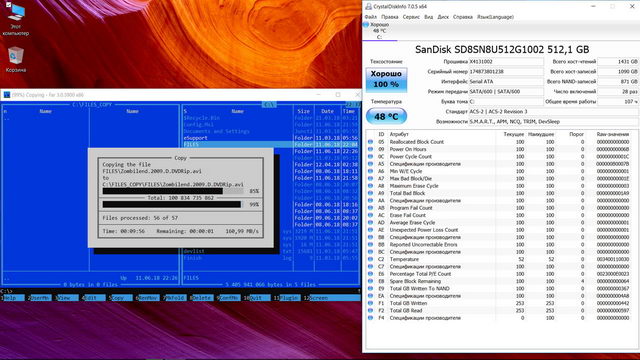The height and width of the screenshot is (360, 640).
Task: Click 'Files processed: 56 of 57' text
Action: tap(140, 218)
